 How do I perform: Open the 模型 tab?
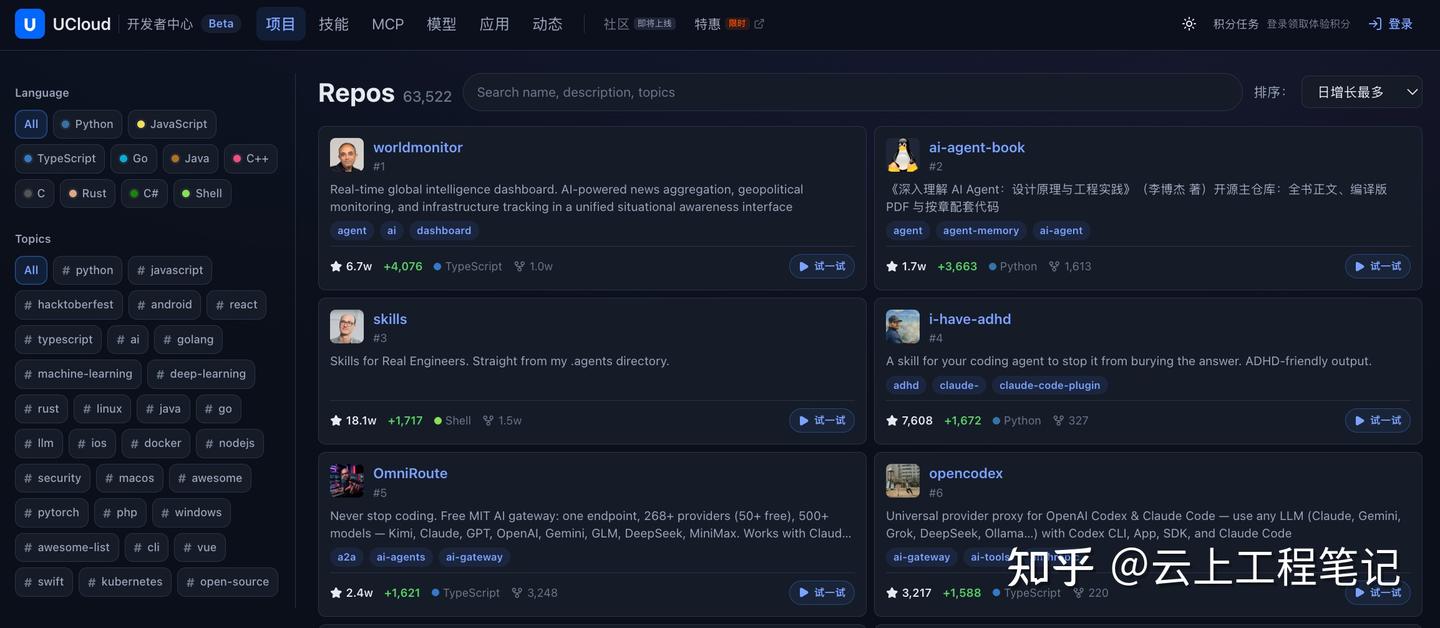(442, 24)
